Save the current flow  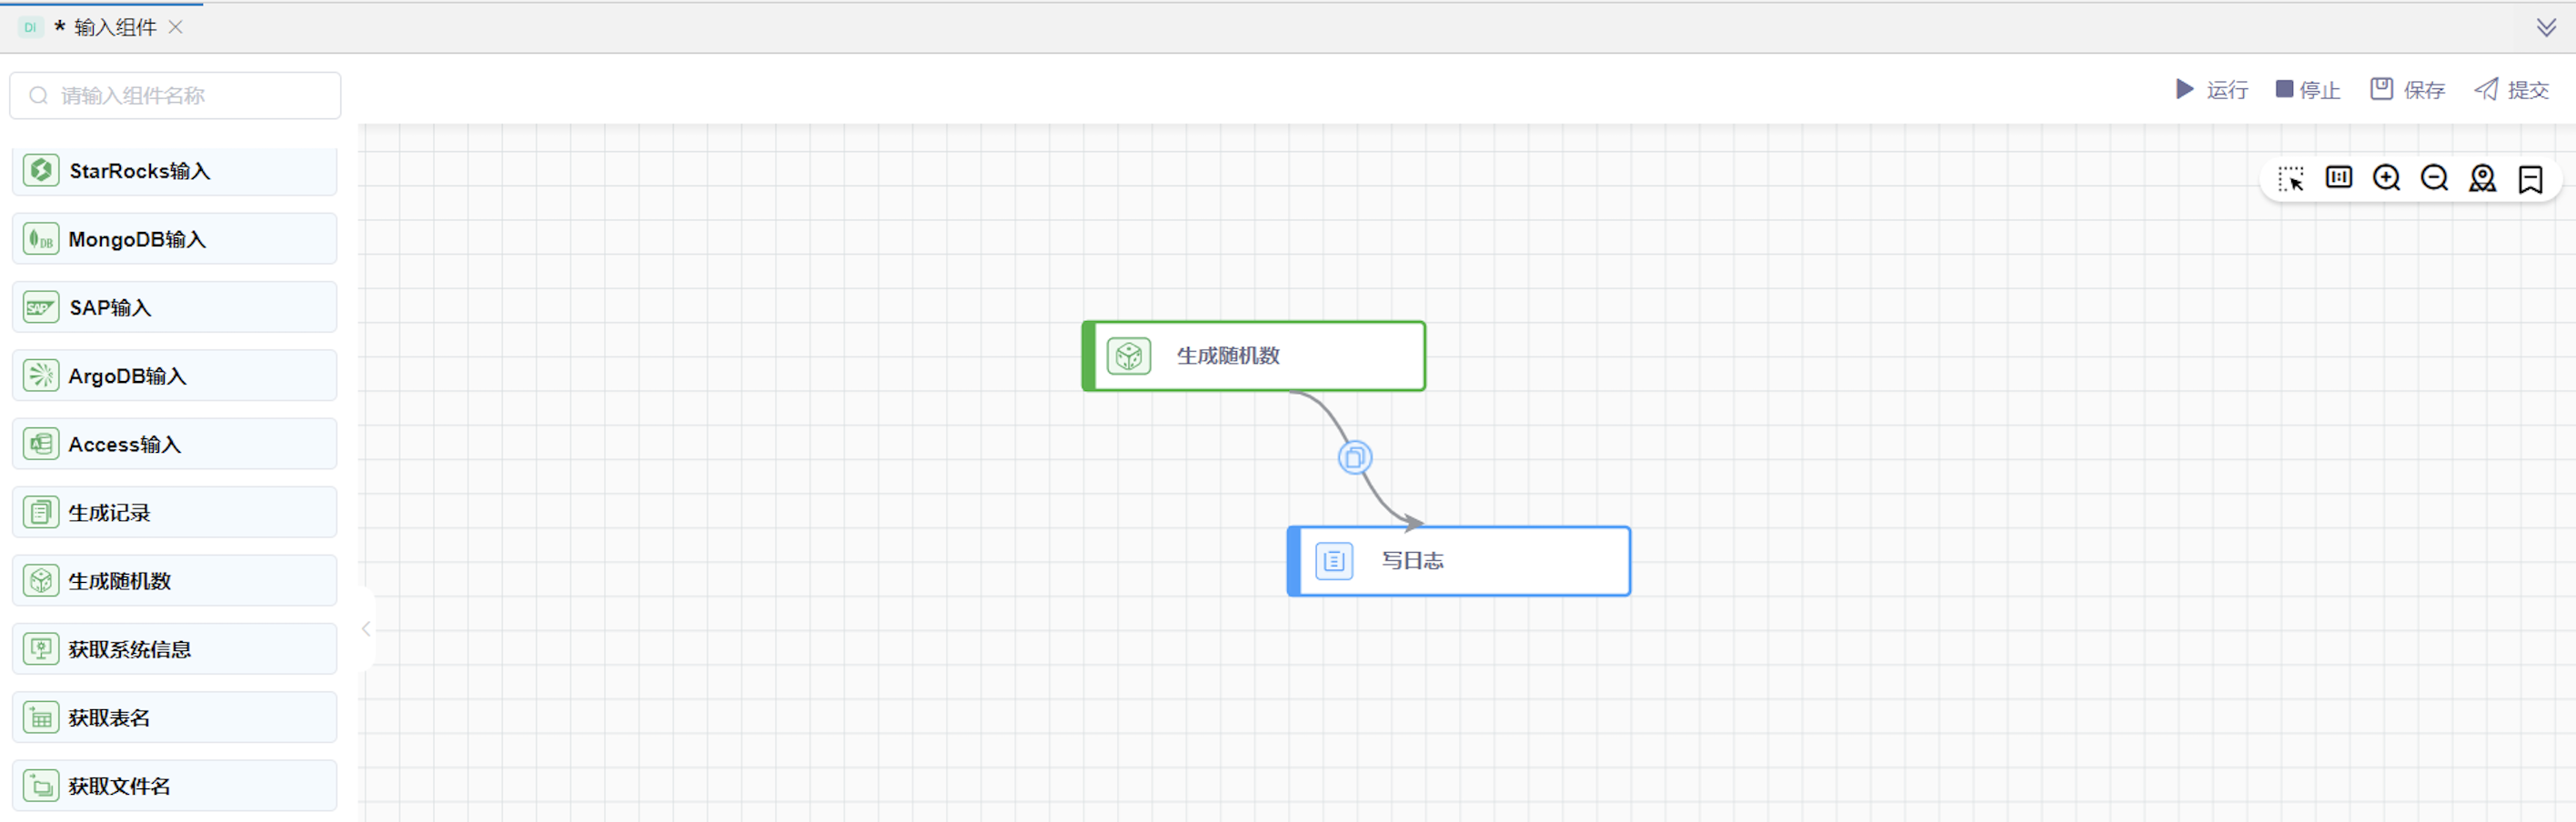2407,90
